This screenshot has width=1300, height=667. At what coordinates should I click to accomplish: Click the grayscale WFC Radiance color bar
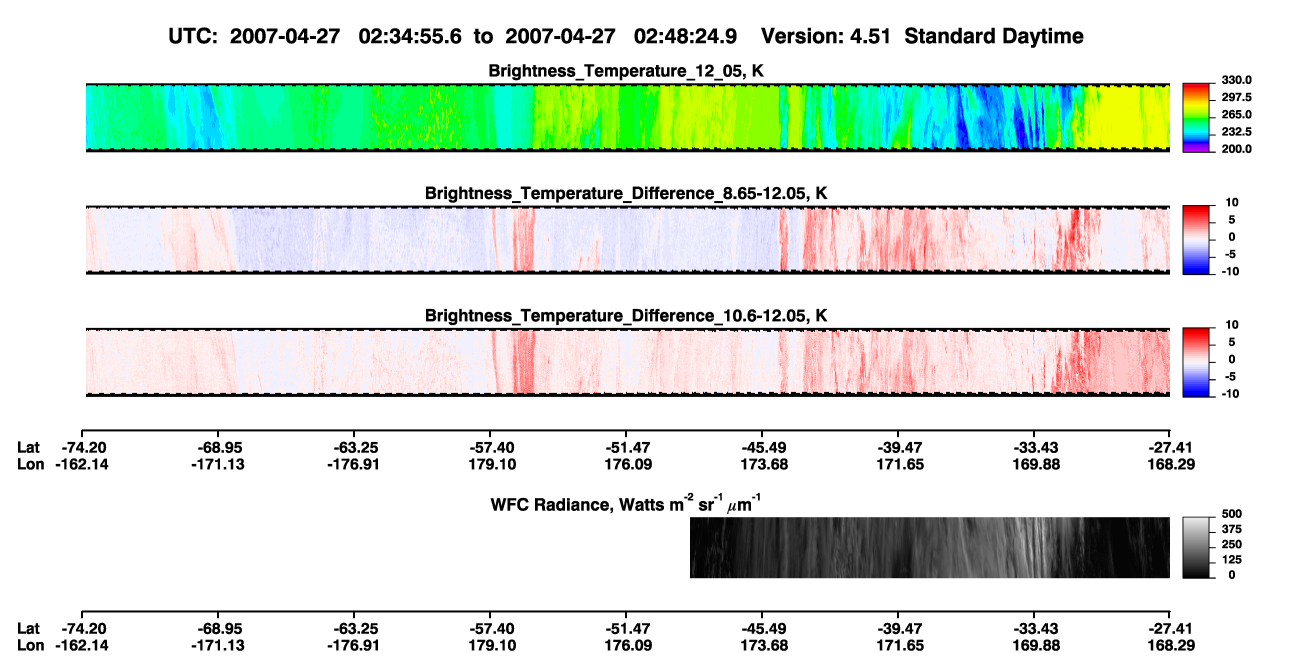click(x=1195, y=547)
